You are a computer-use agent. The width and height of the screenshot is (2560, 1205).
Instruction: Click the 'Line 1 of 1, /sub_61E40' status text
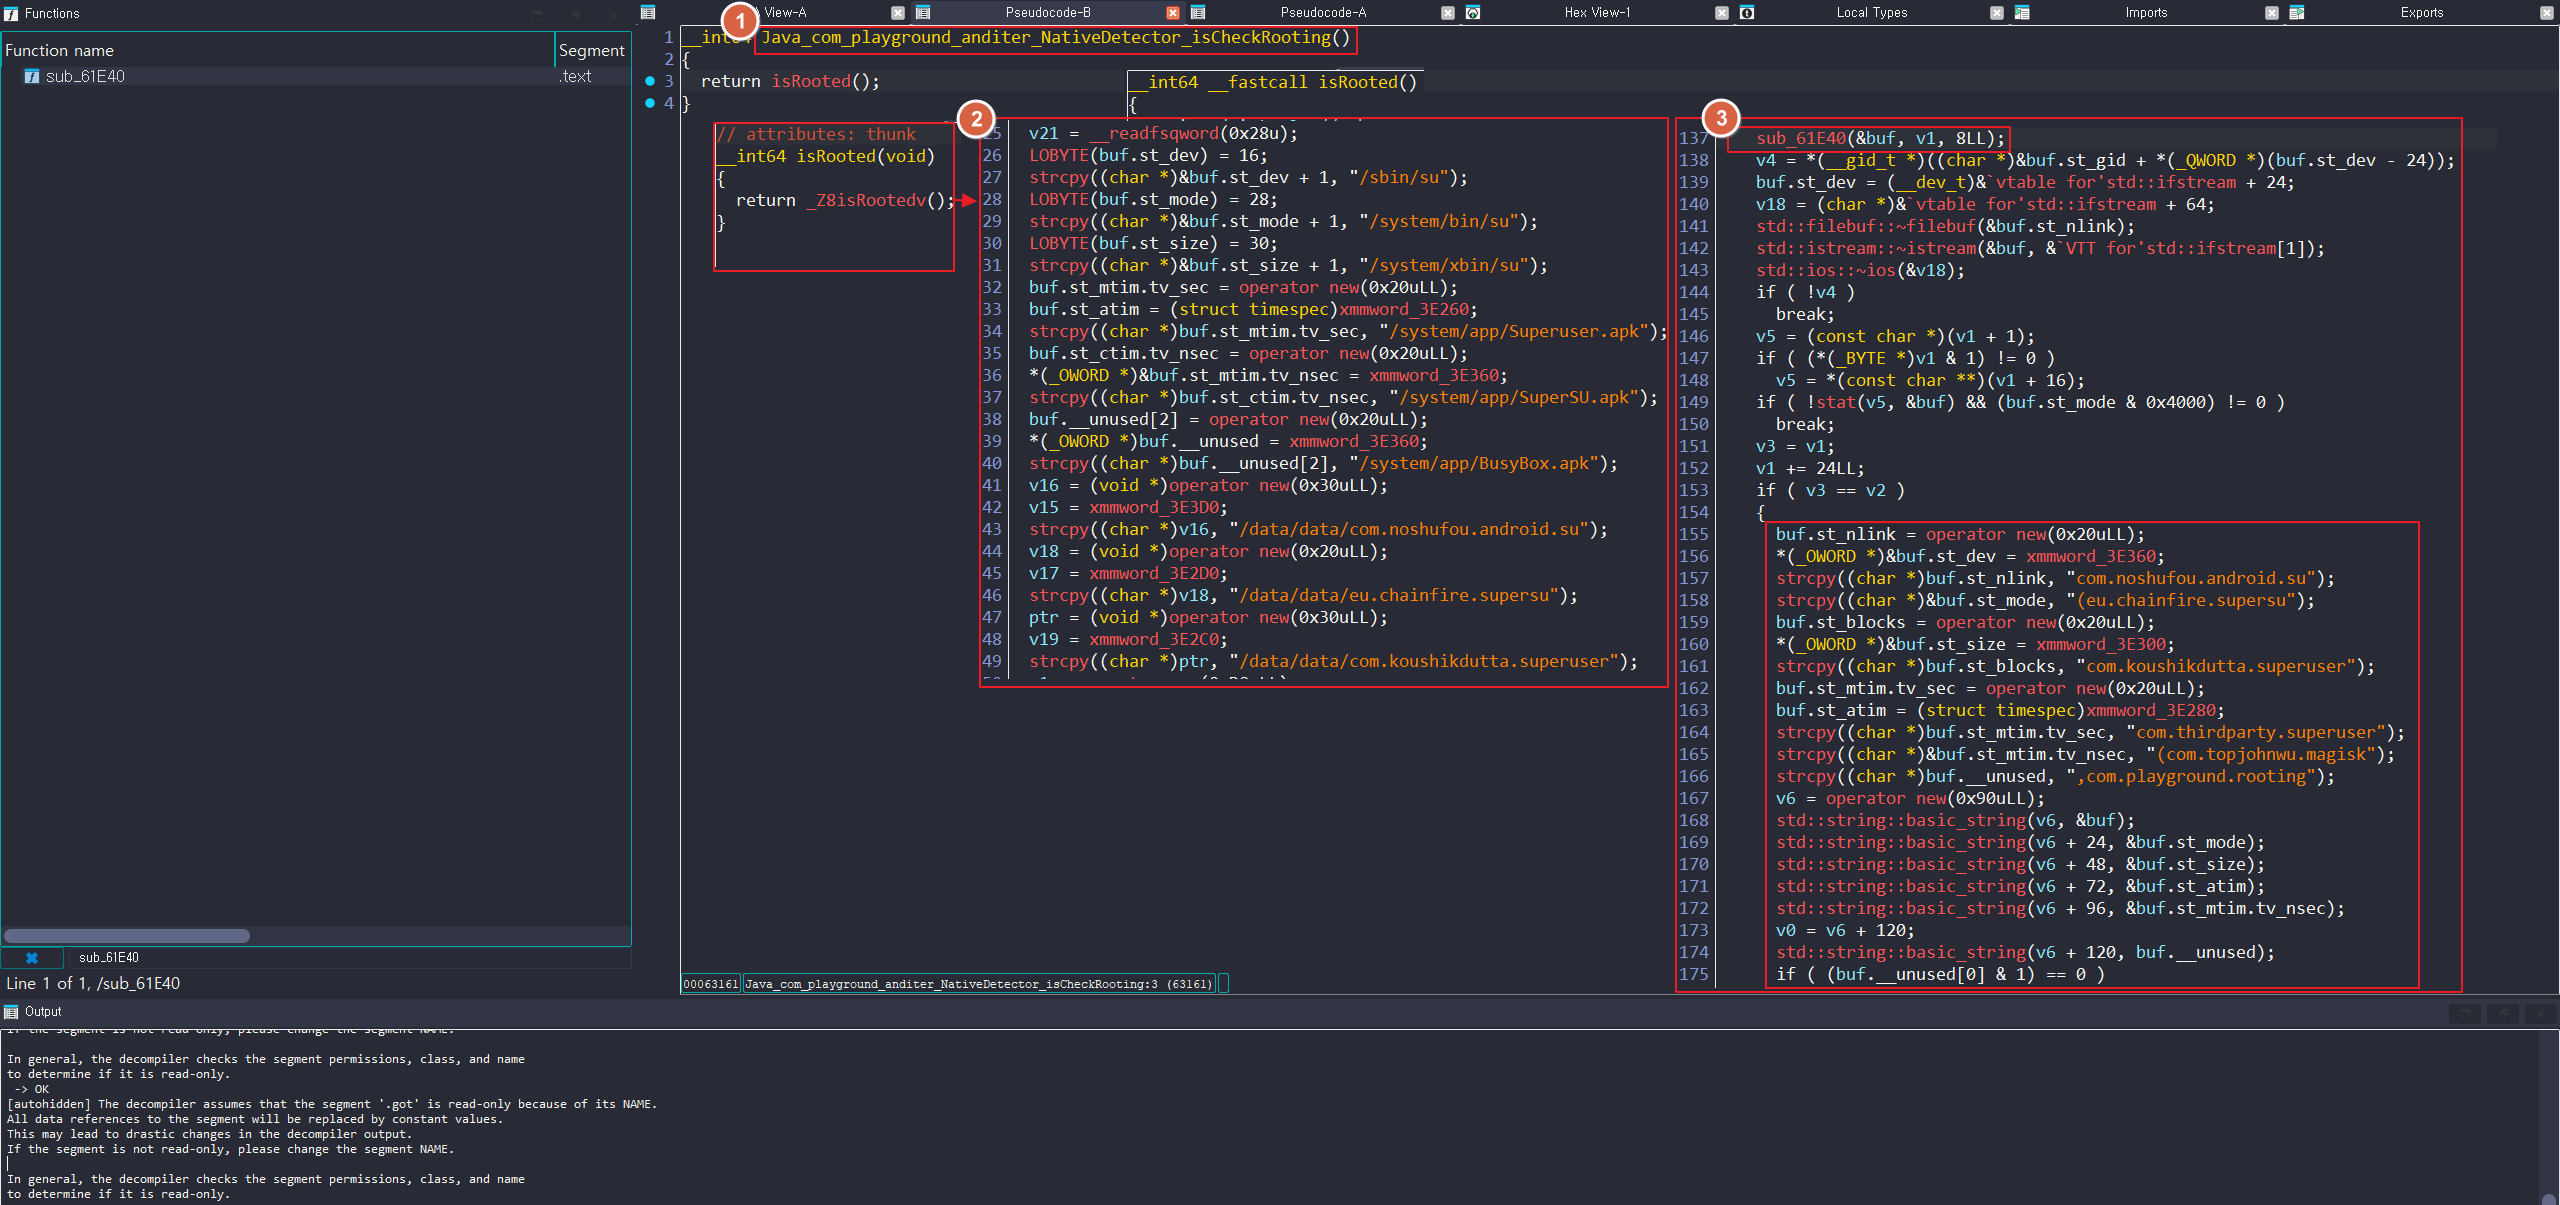click(x=93, y=984)
